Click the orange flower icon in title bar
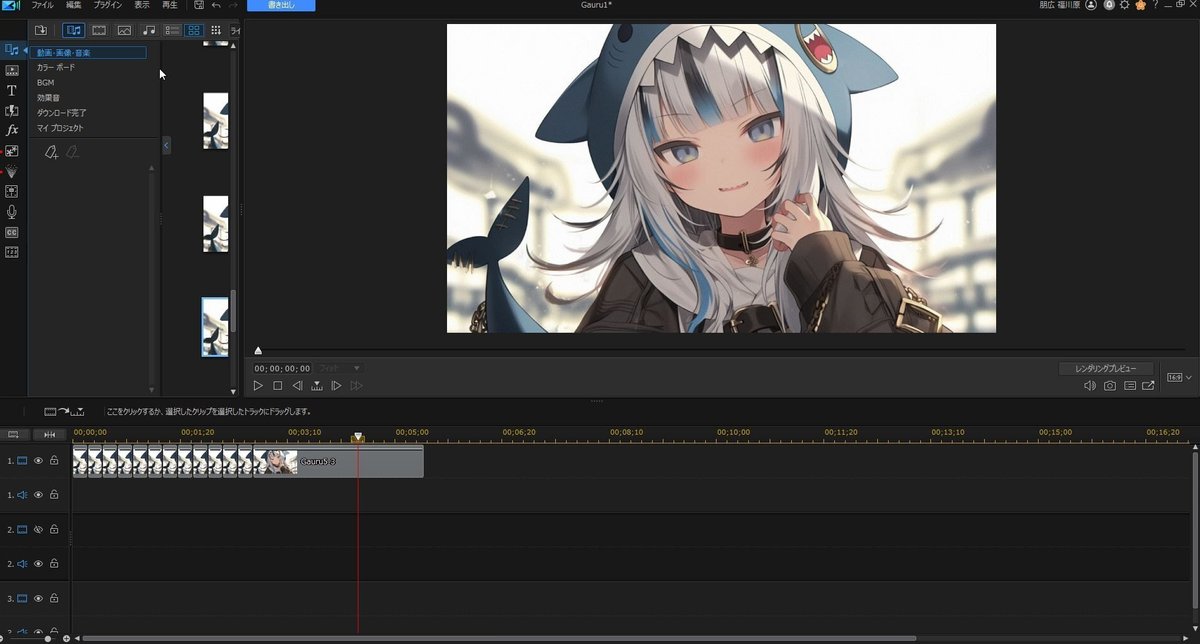Image resolution: width=1200 pixels, height=644 pixels. 1140,5
